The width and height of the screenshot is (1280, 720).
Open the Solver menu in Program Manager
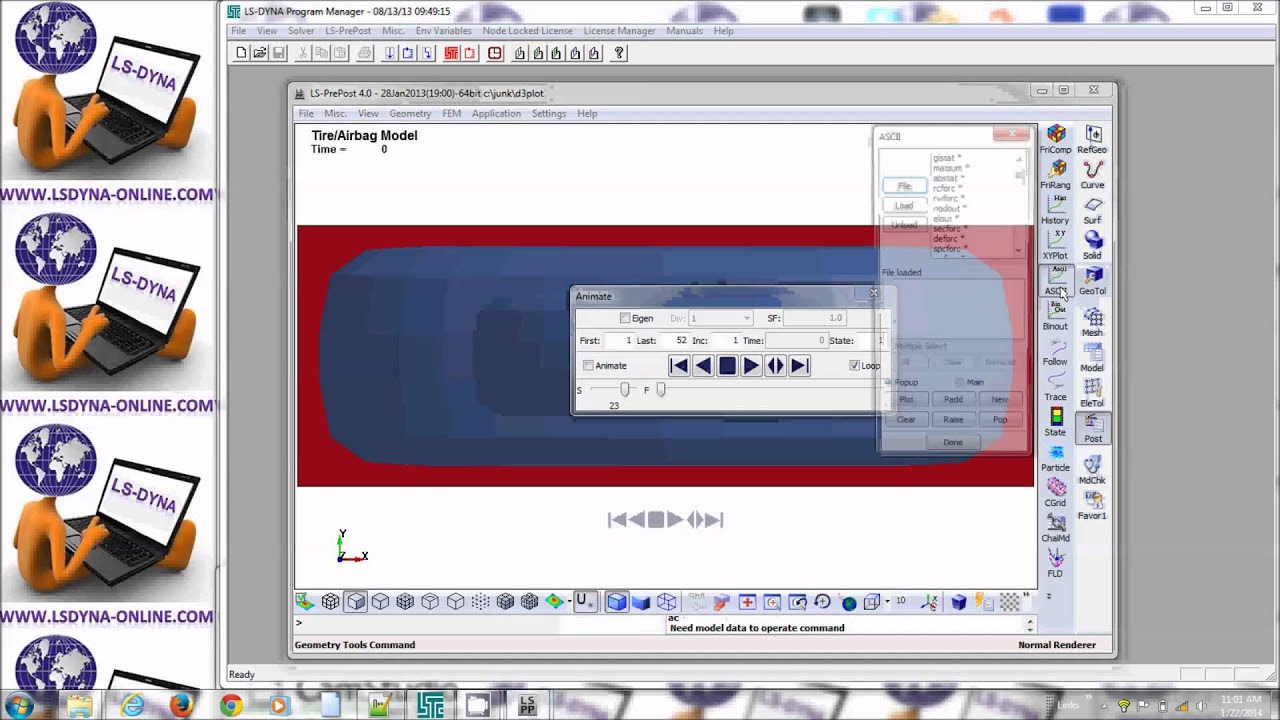click(x=301, y=31)
